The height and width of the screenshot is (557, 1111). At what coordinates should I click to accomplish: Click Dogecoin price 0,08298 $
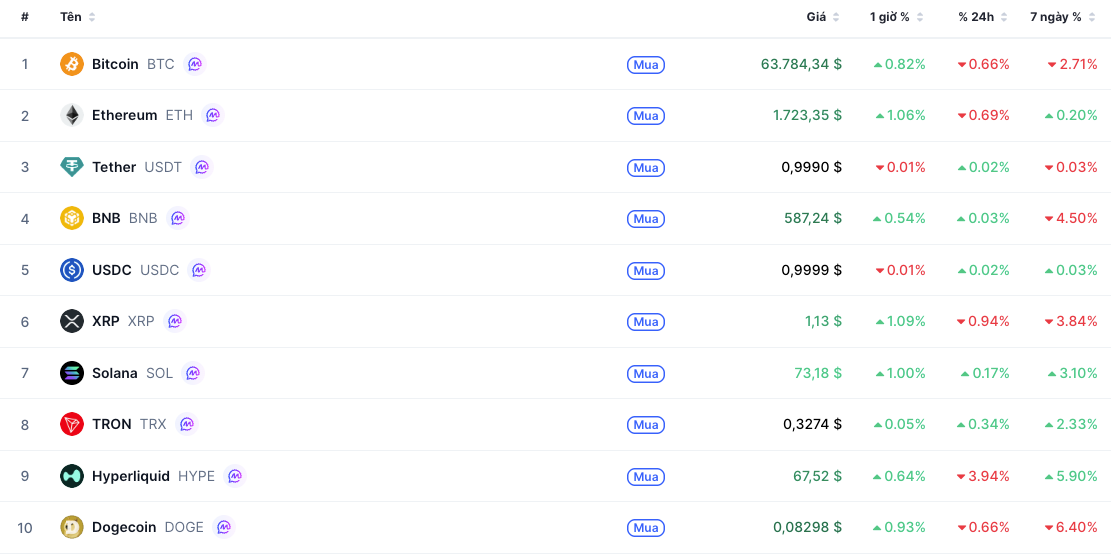point(808,527)
